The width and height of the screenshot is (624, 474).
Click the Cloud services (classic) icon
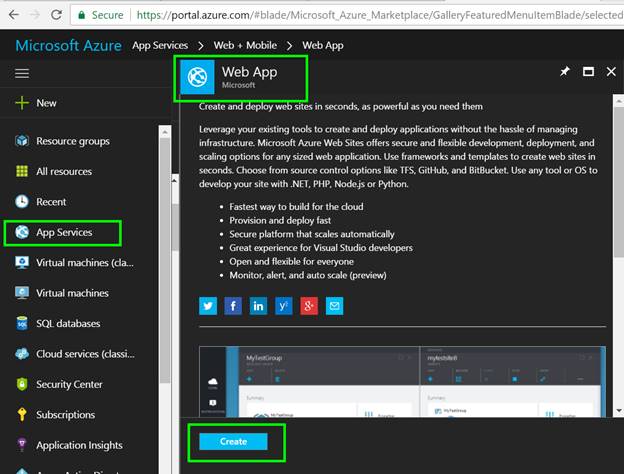coord(22,354)
